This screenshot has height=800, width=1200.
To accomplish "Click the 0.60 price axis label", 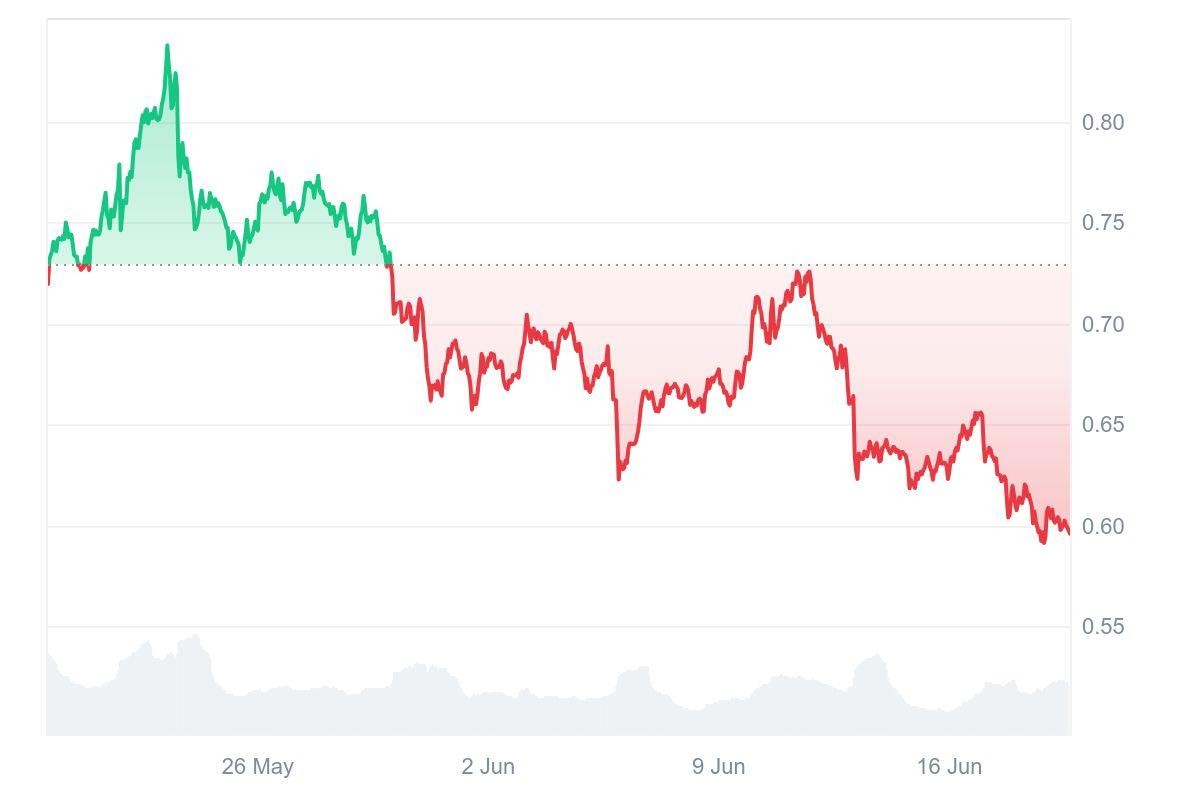I will 1103,527.
